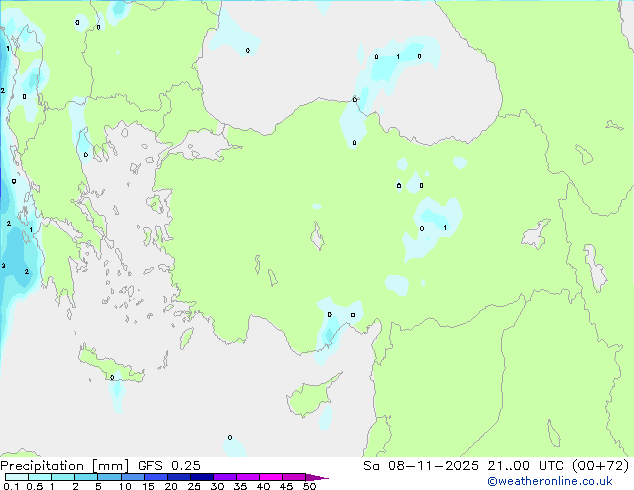The image size is (634, 490).
Task: Click the "0.5" legend scale value
Action: 35,486
